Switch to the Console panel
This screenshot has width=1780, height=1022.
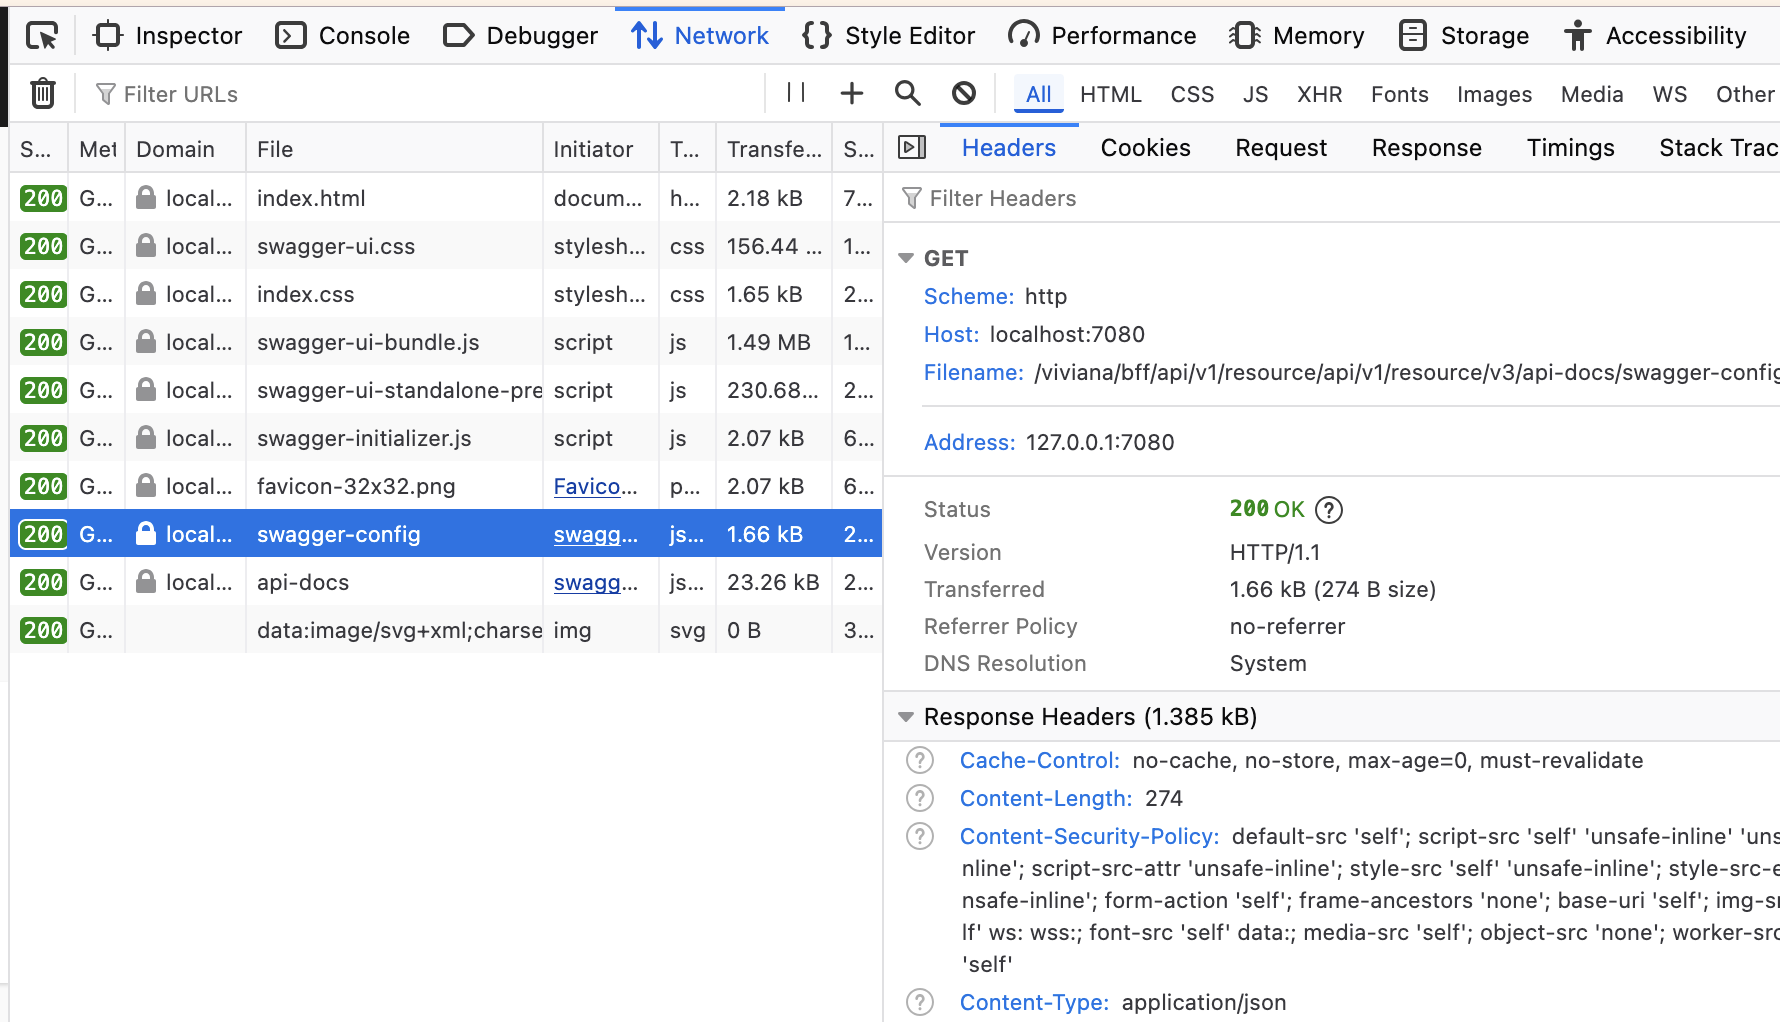pos(342,36)
